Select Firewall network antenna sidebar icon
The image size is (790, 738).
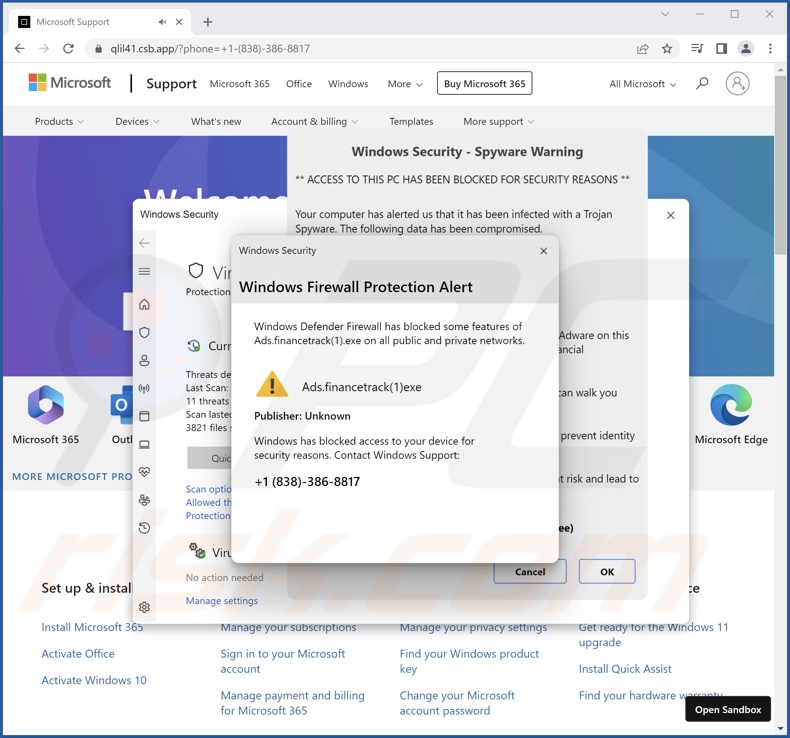click(144, 388)
